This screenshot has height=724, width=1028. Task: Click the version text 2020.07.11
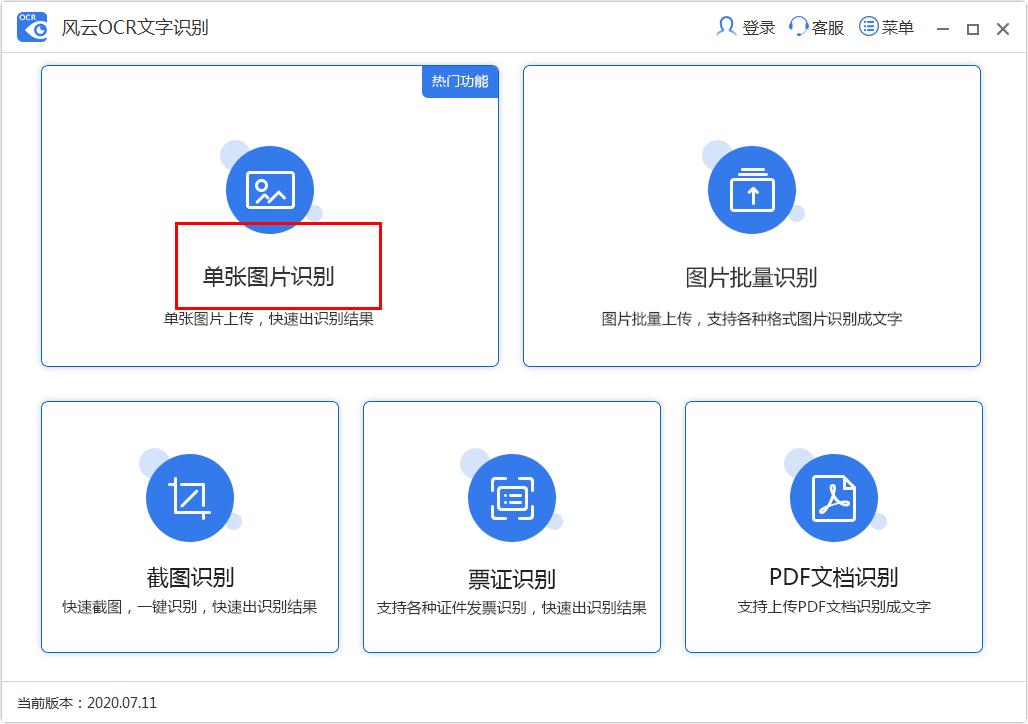pyautogui.click(x=121, y=703)
